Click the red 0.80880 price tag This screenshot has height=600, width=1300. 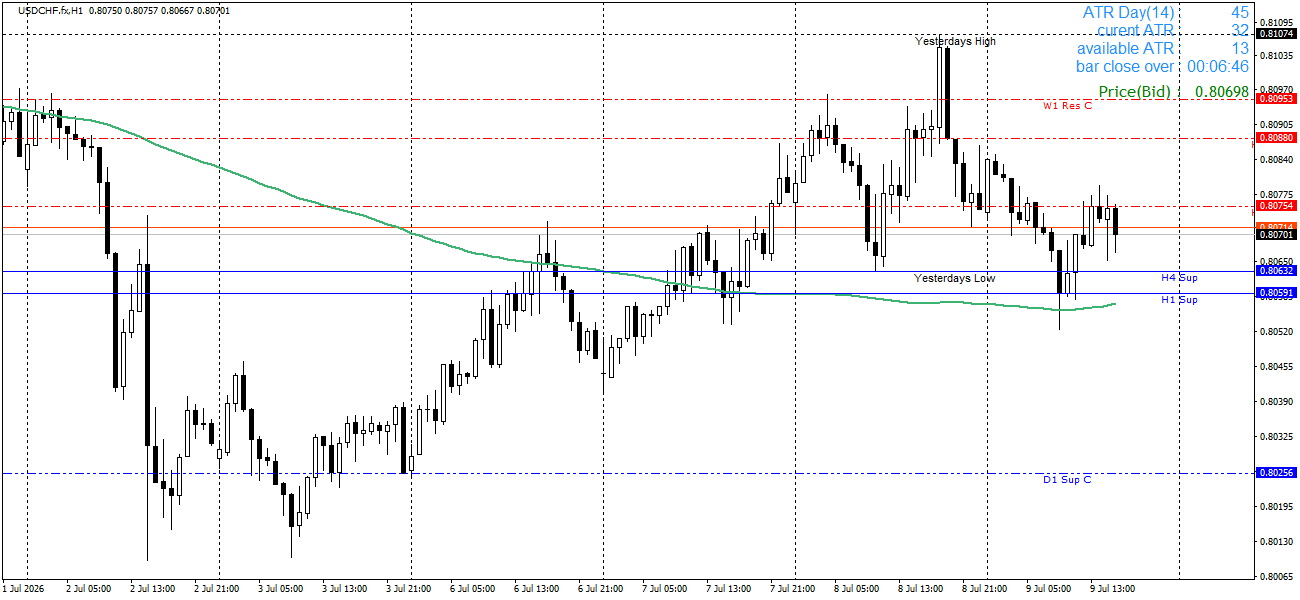(1276, 138)
